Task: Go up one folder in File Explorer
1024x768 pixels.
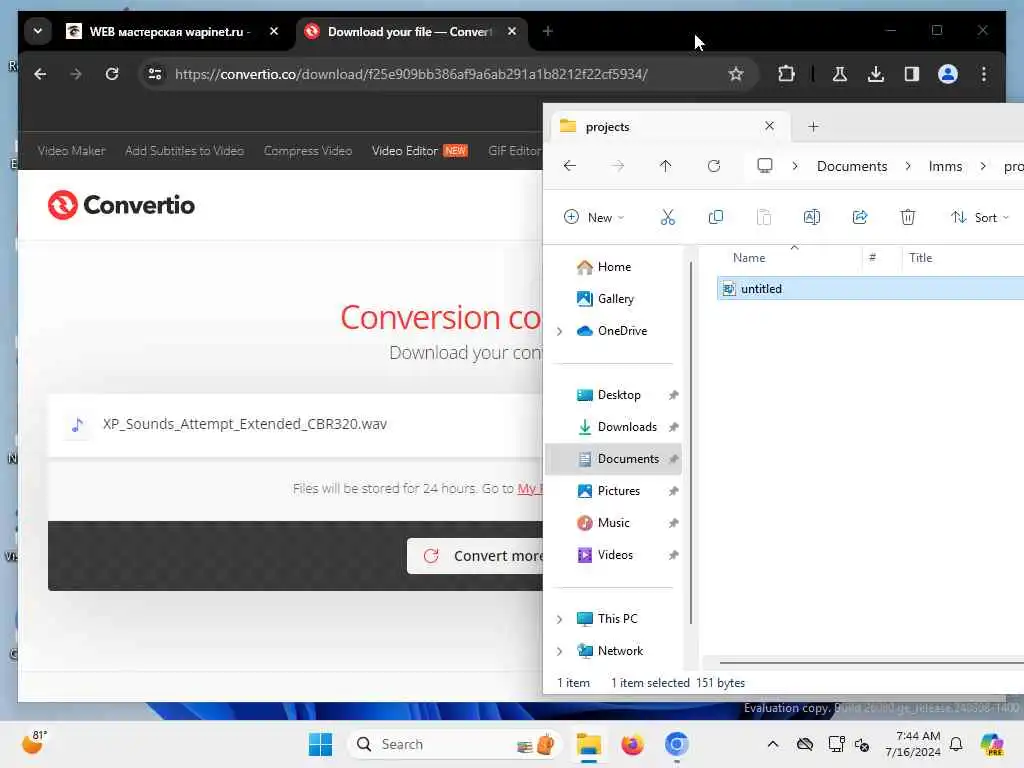Action: click(665, 166)
